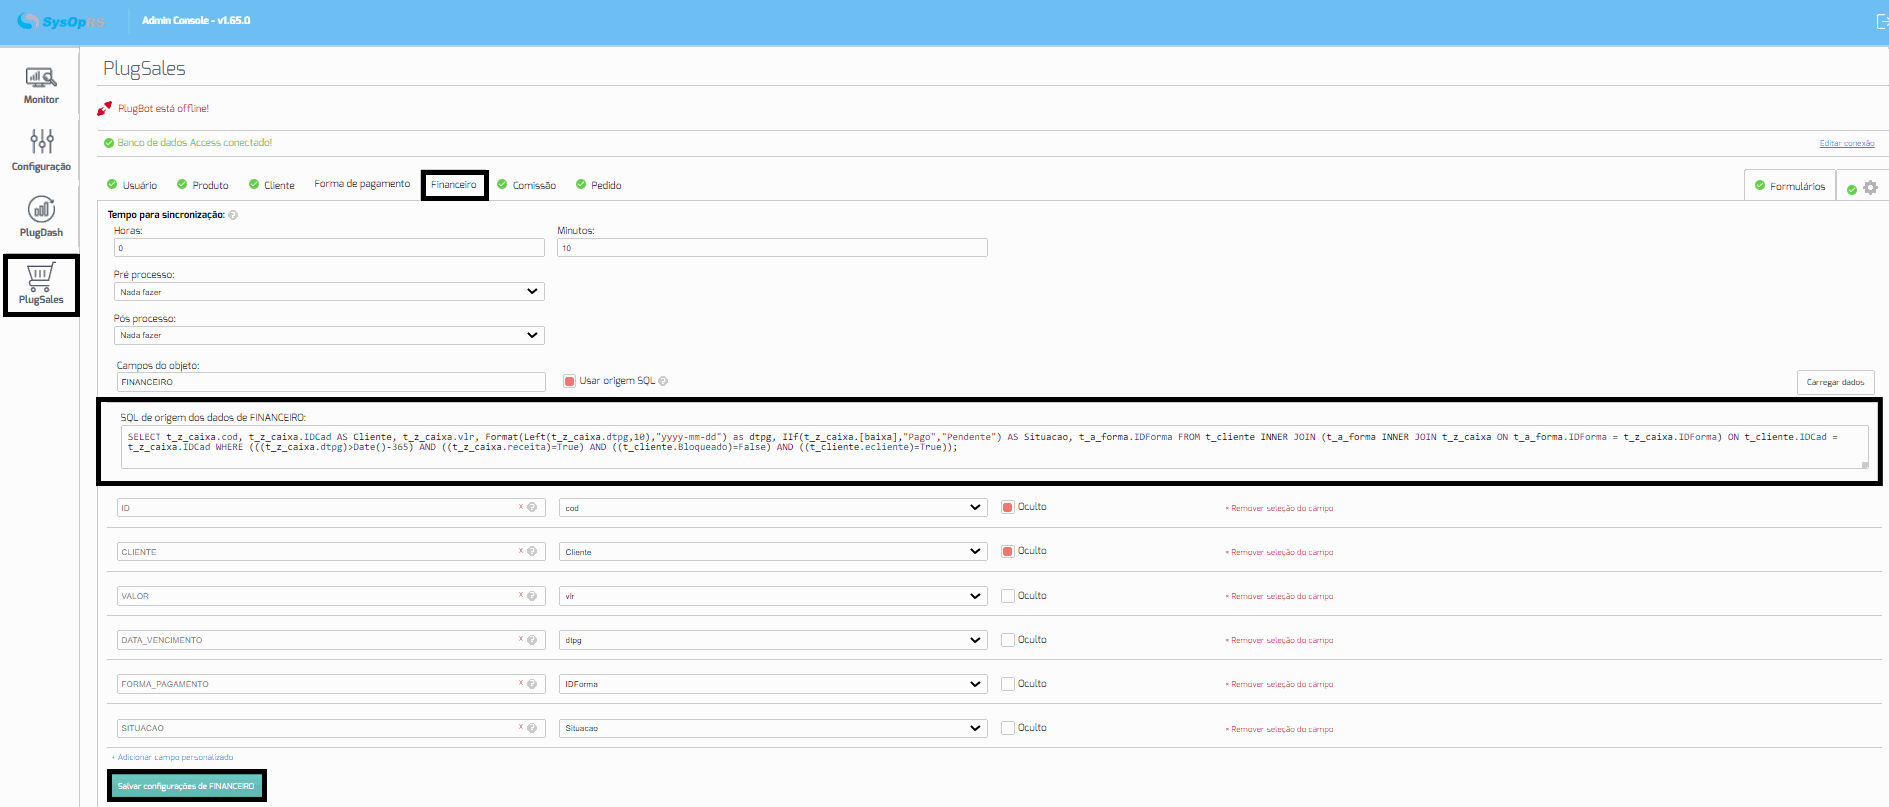Open PlugSales cart icon in sidebar
Image resolution: width=1889 pixels, height=807 pixels.
point(40,277)
